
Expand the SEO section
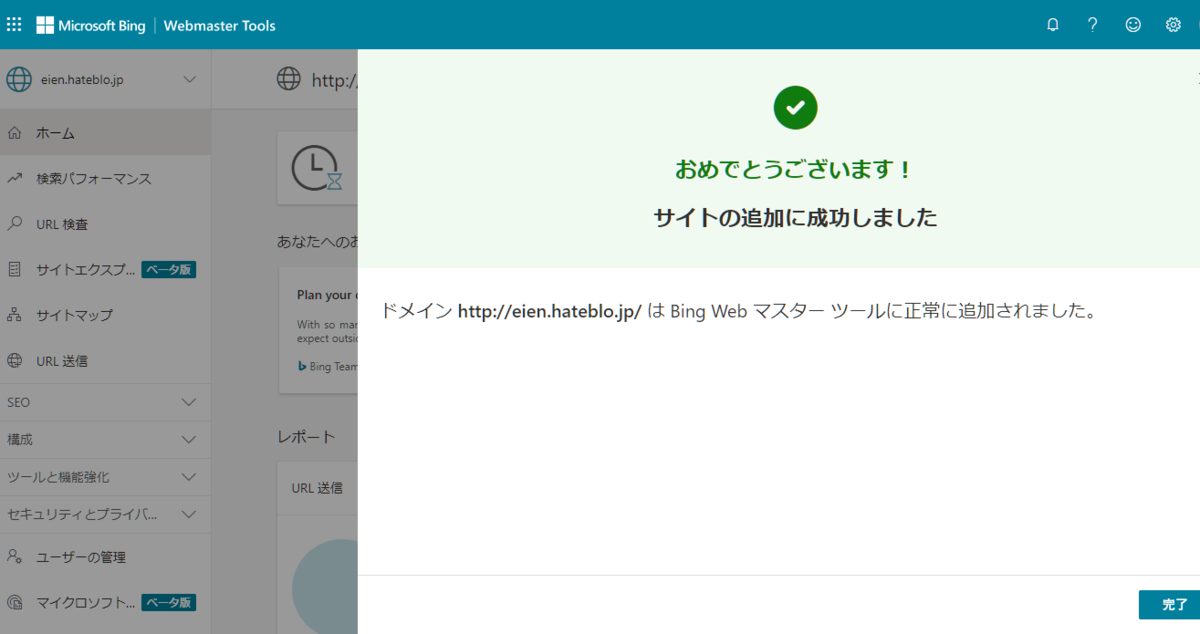click(x=105, y=402)
